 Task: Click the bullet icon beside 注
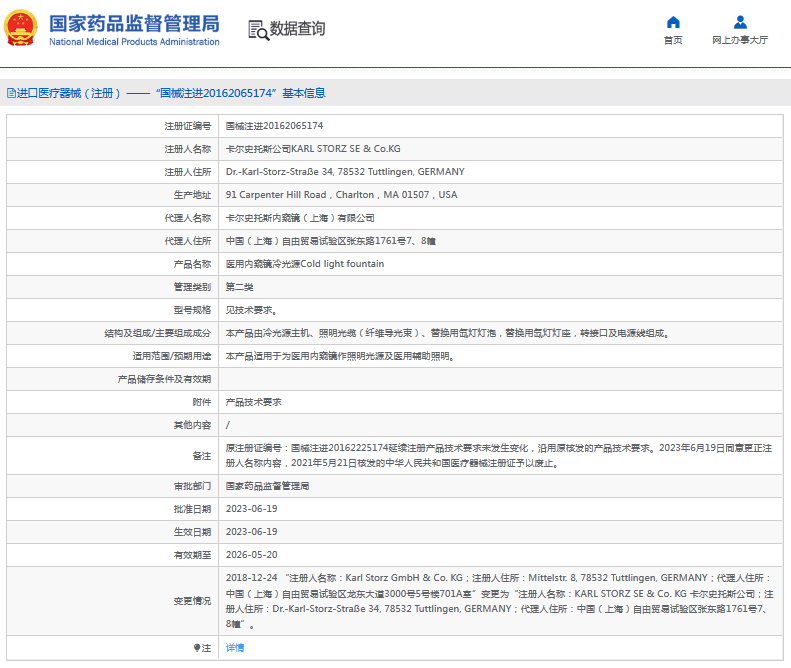tap(197, 648)
